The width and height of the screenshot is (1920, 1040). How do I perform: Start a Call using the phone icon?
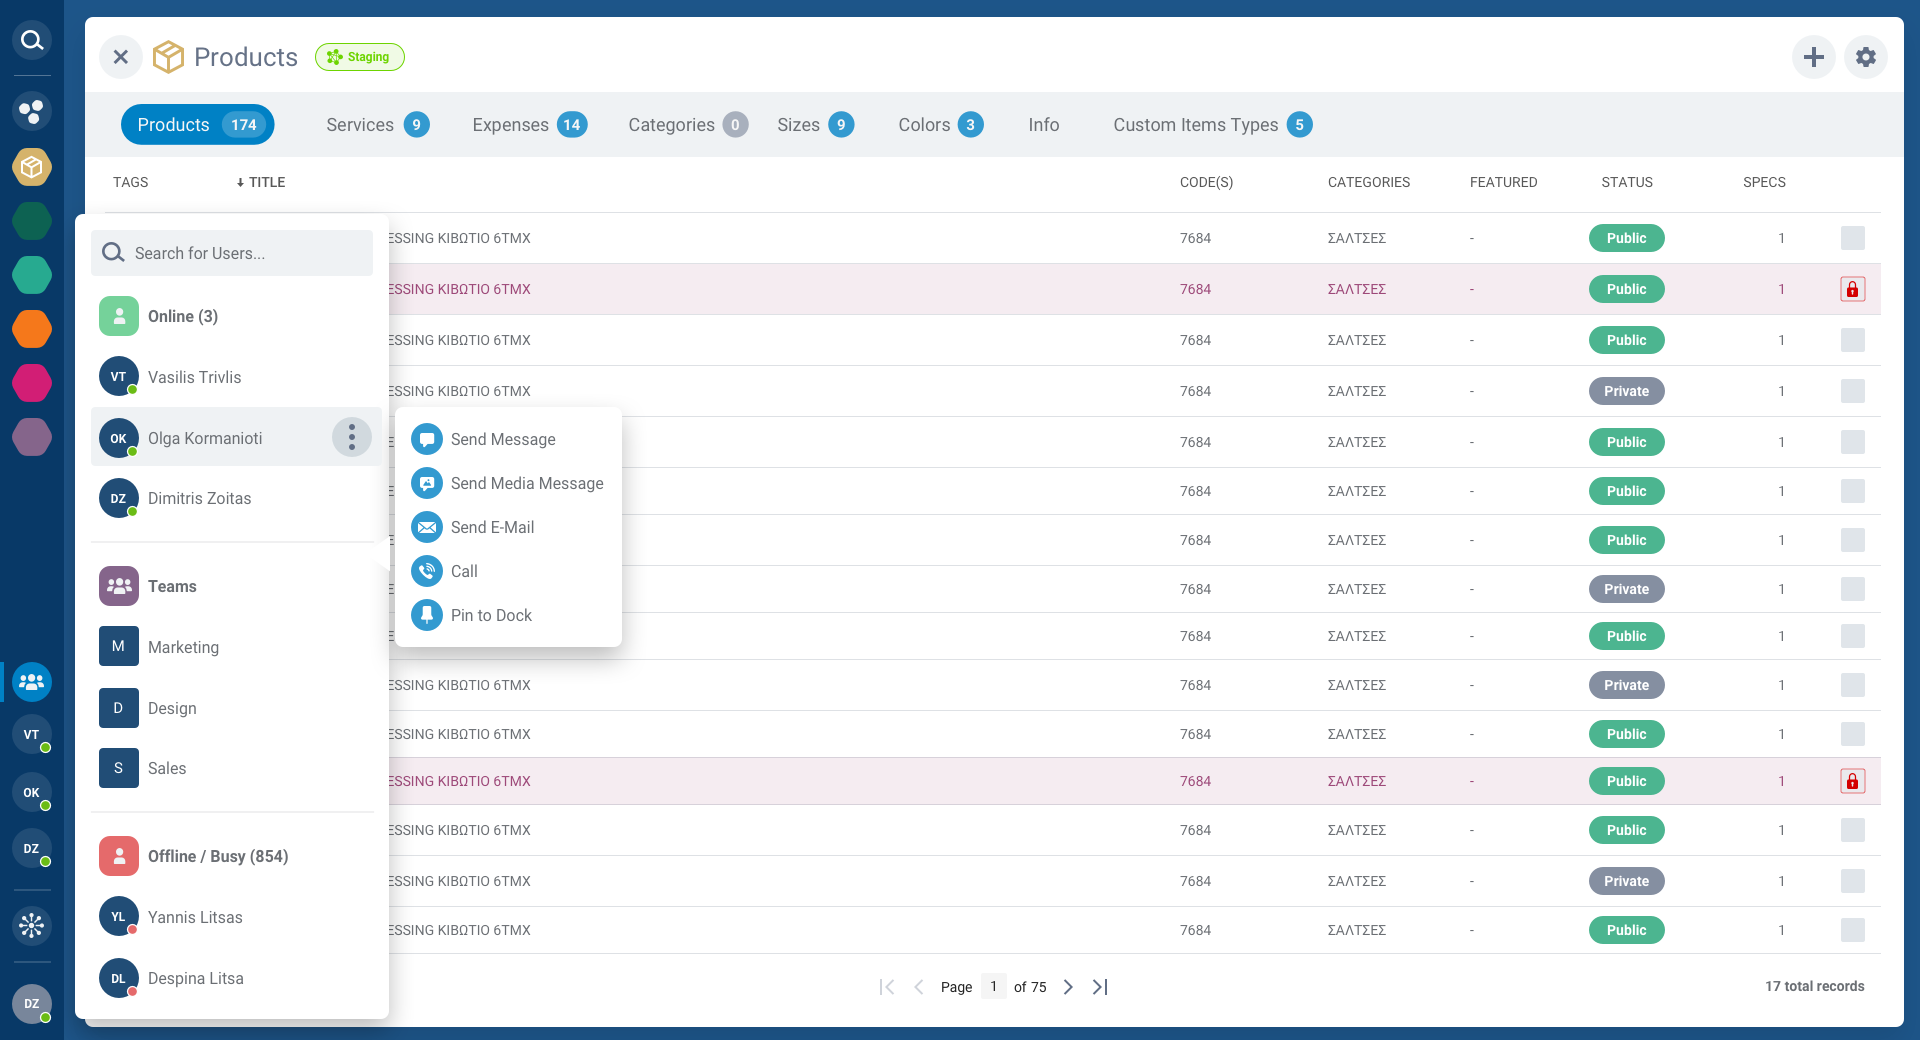[426, 571]
